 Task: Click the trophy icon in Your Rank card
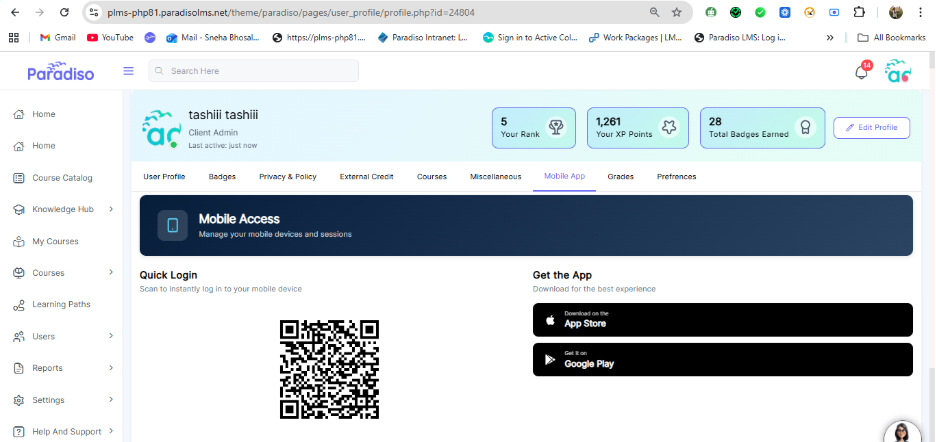556,128
